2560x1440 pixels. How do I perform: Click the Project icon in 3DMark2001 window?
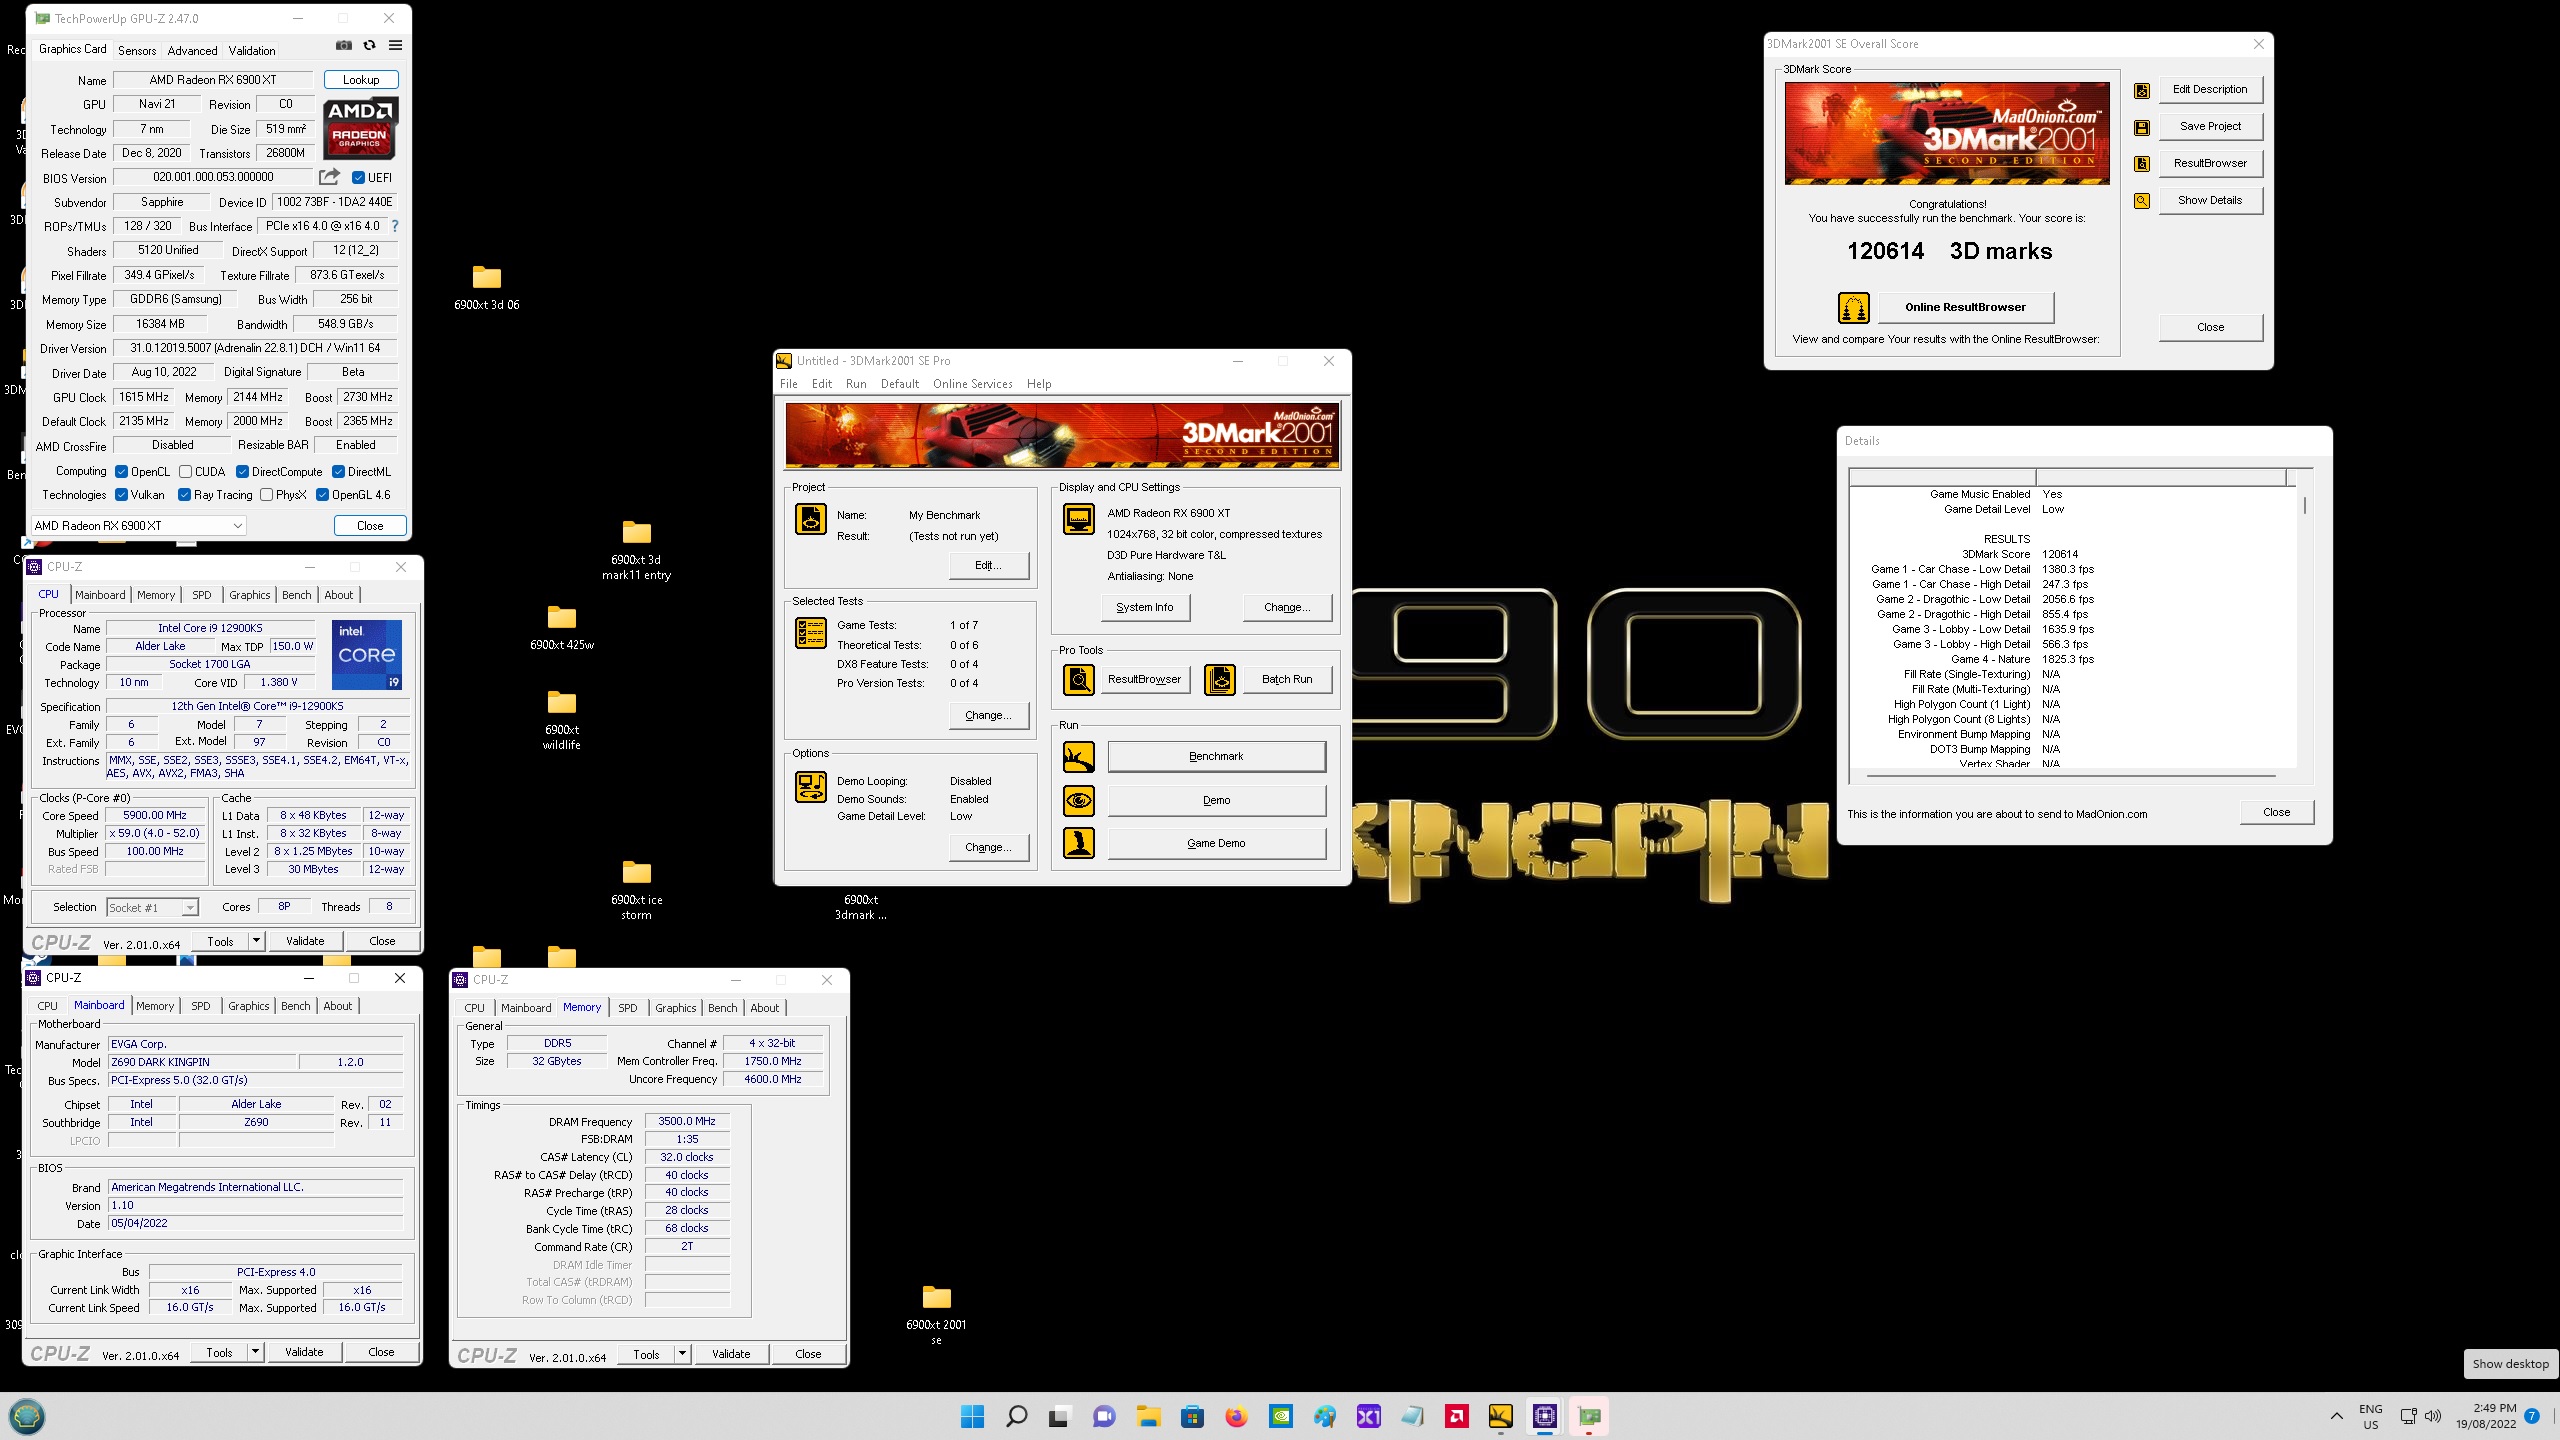coord(810,519)
